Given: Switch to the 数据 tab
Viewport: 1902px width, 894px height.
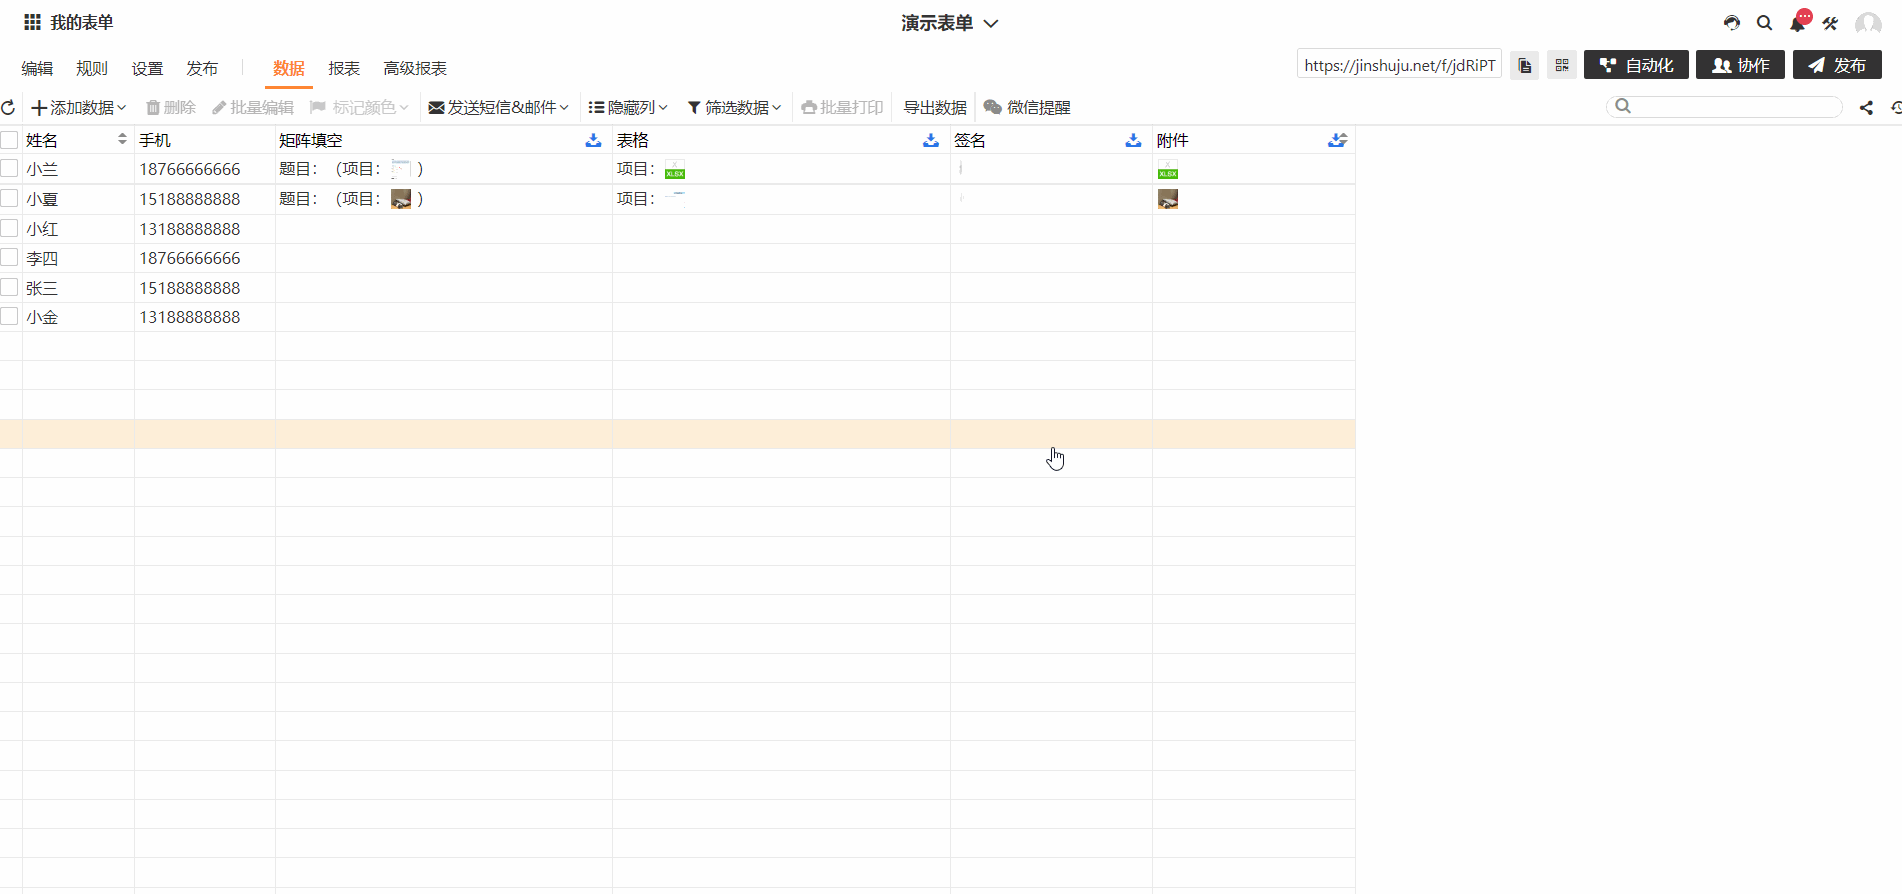Looking at the screenshot, I should coord(289,68).
